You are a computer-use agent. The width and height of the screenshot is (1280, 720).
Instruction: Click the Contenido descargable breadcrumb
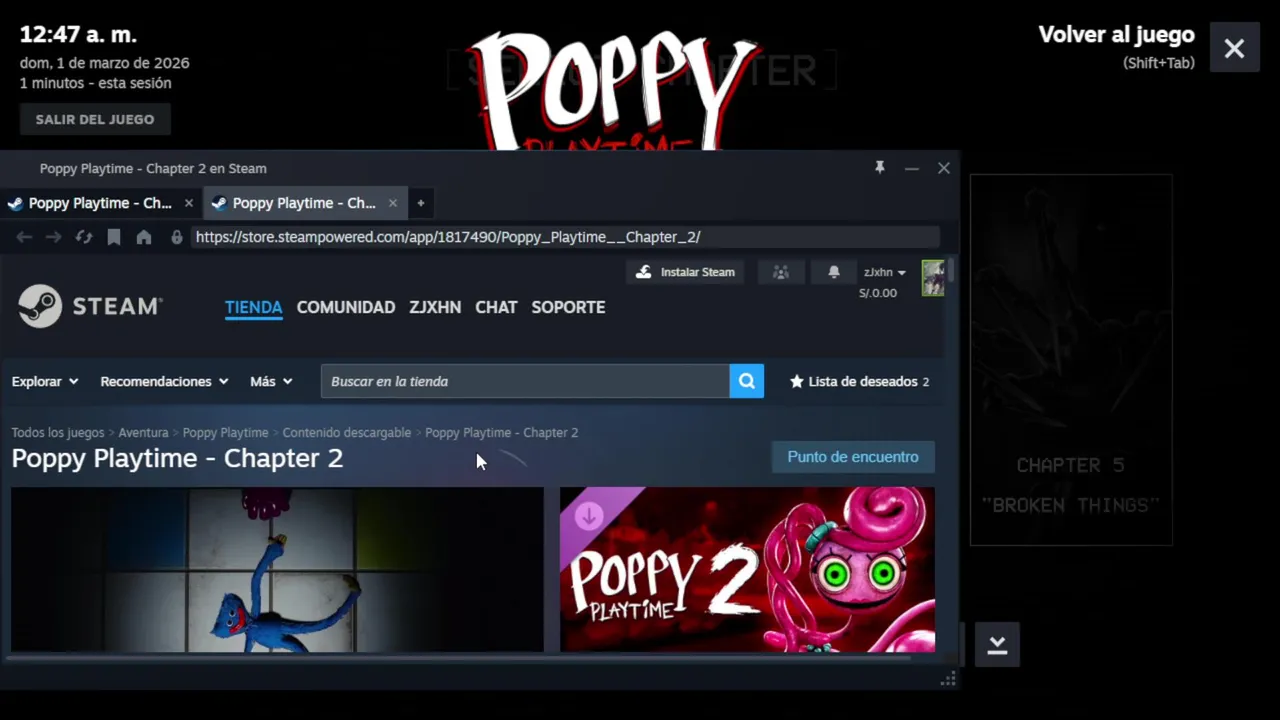coord(347,433)
